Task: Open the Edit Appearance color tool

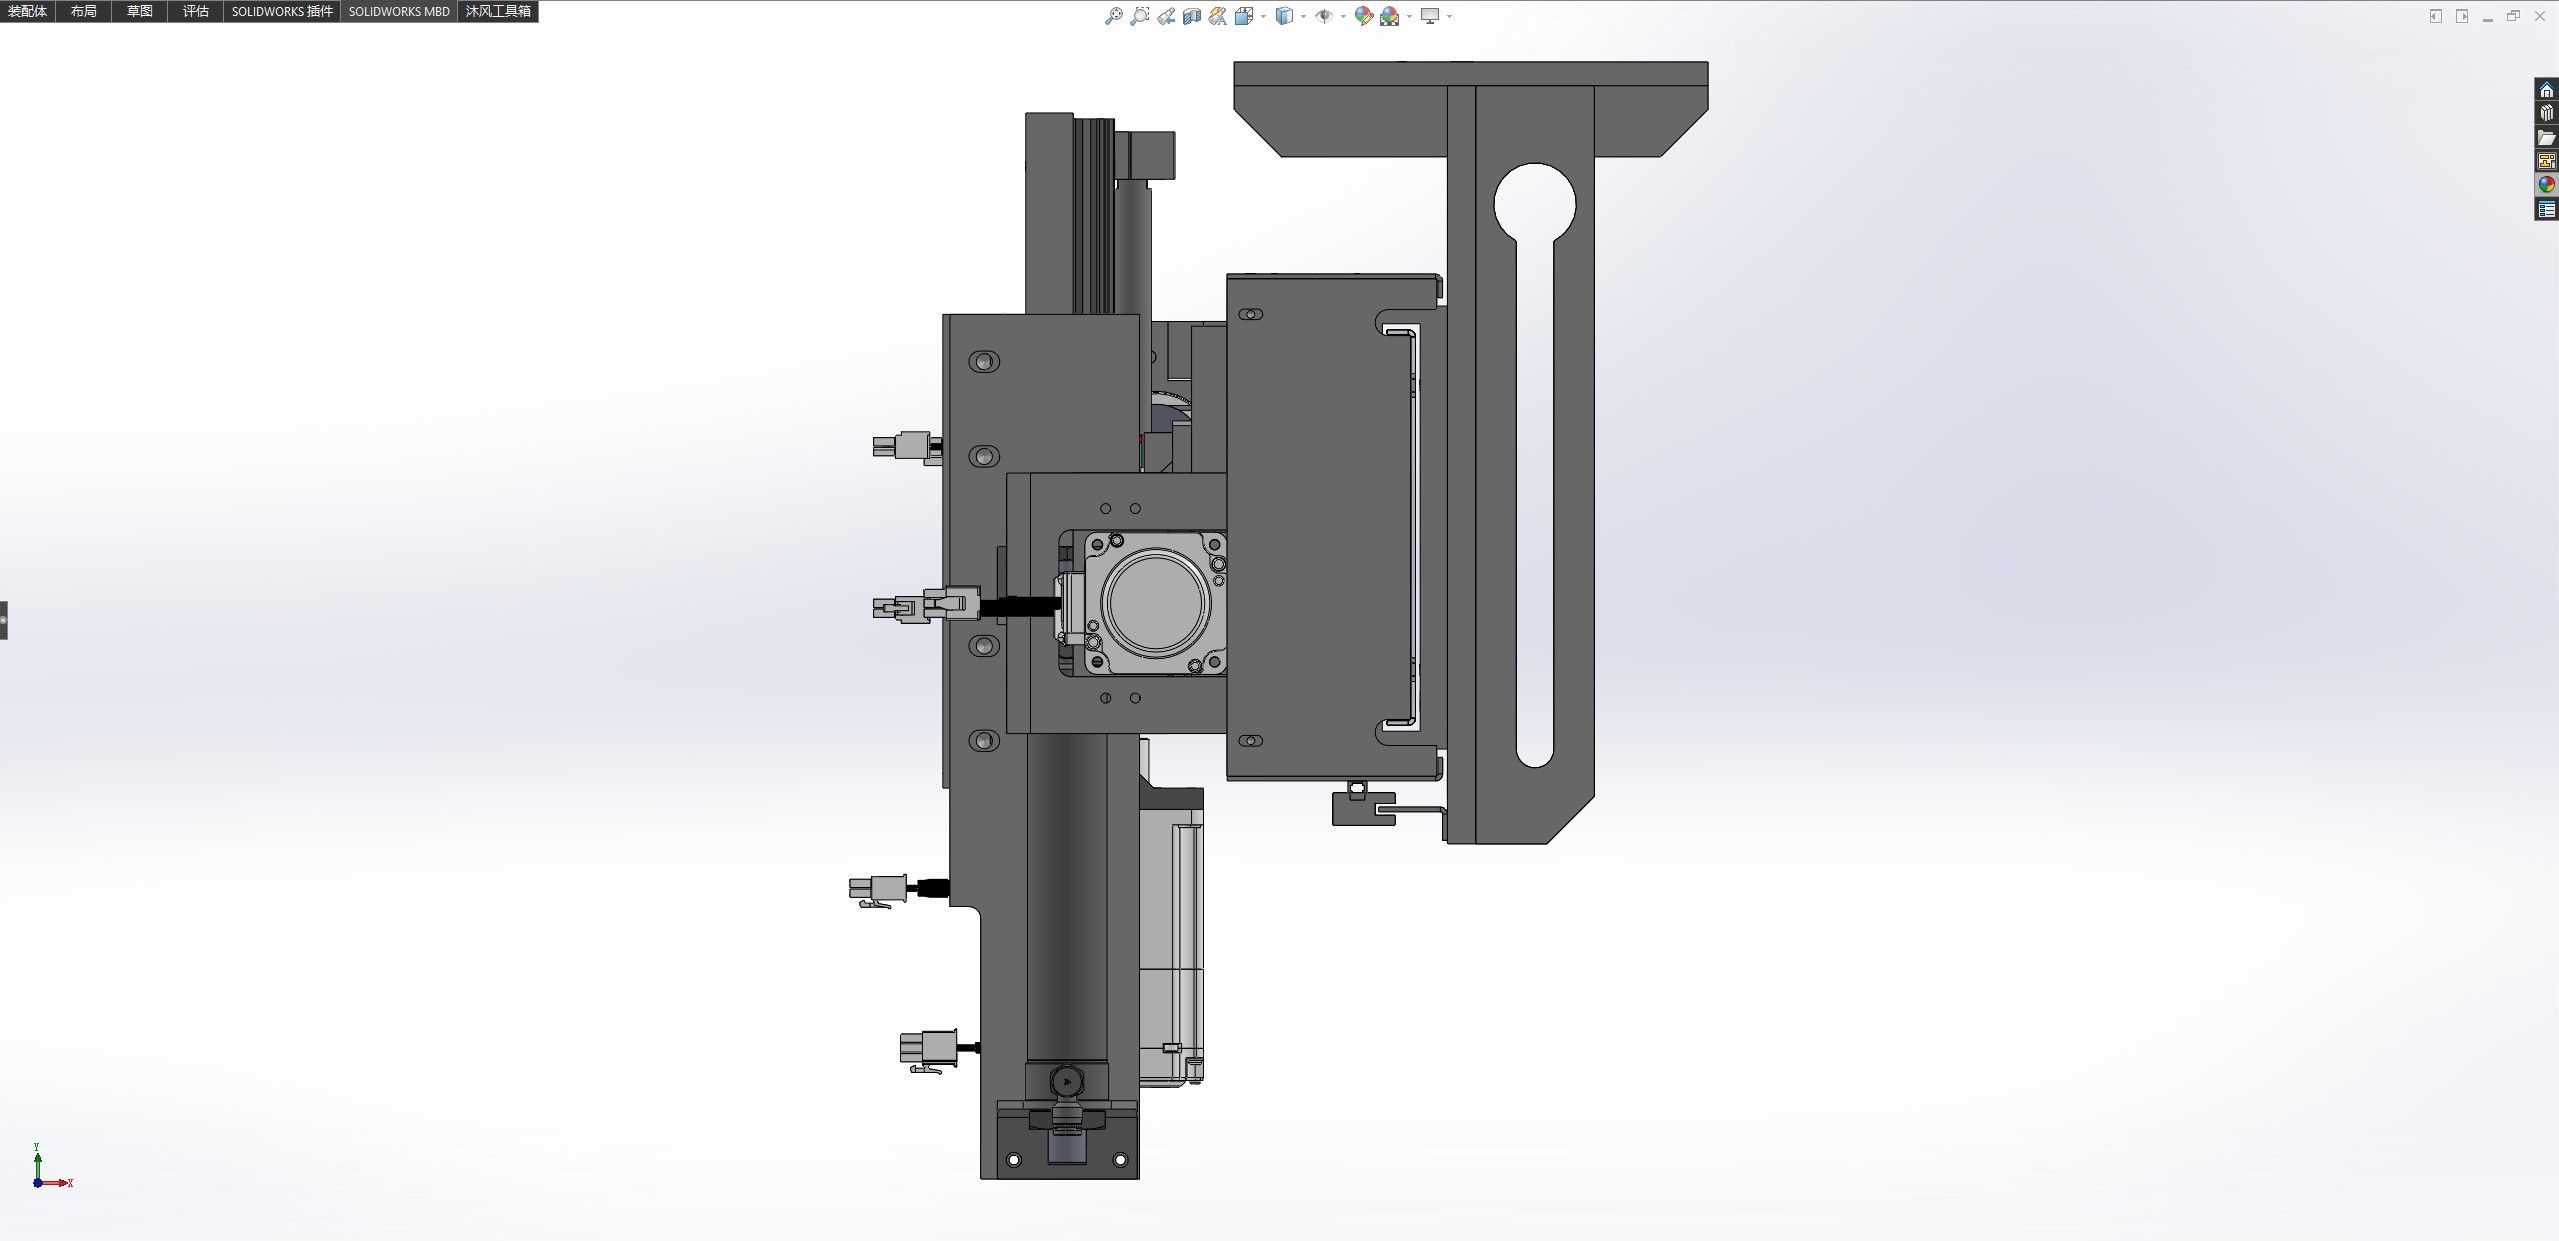Action: click(x=1363, y=16)
